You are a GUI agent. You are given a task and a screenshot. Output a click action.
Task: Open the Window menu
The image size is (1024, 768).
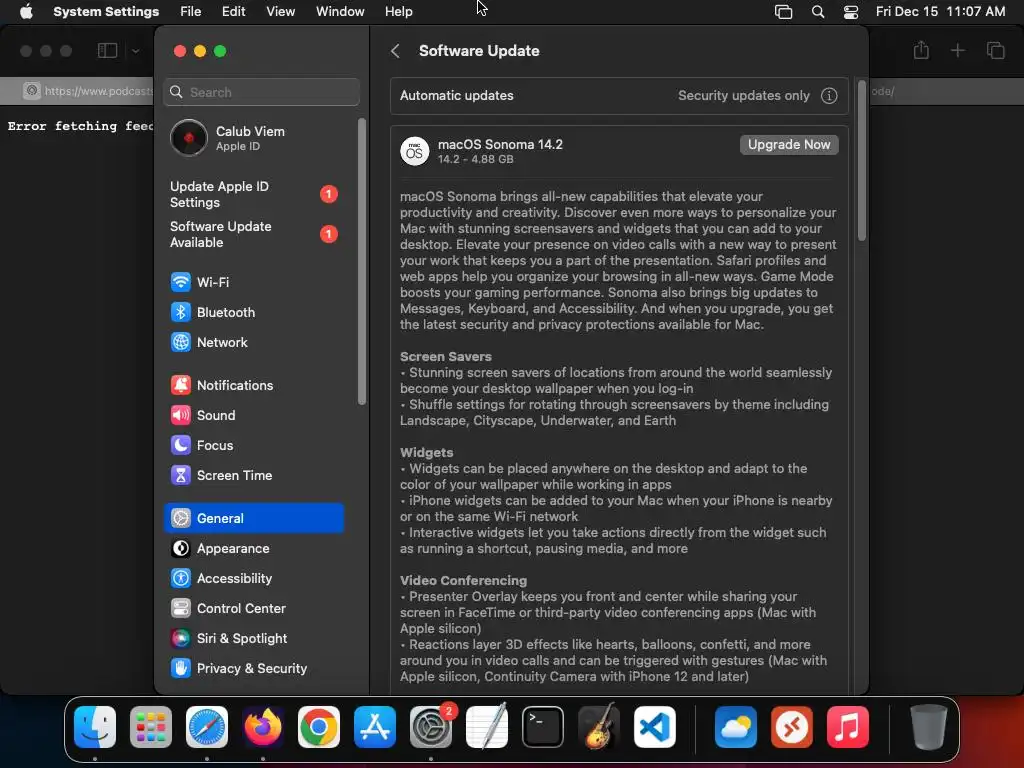point(340,12)
